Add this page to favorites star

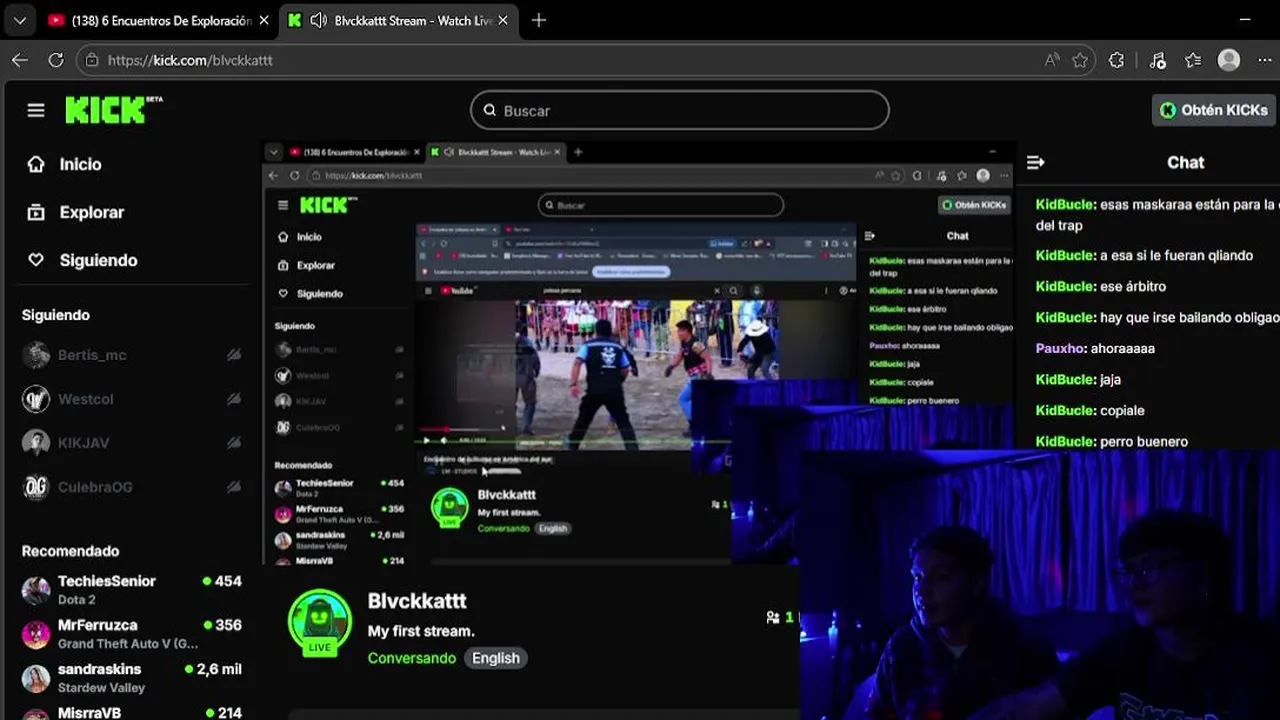pyautogui.click(x=1080, y=60)
